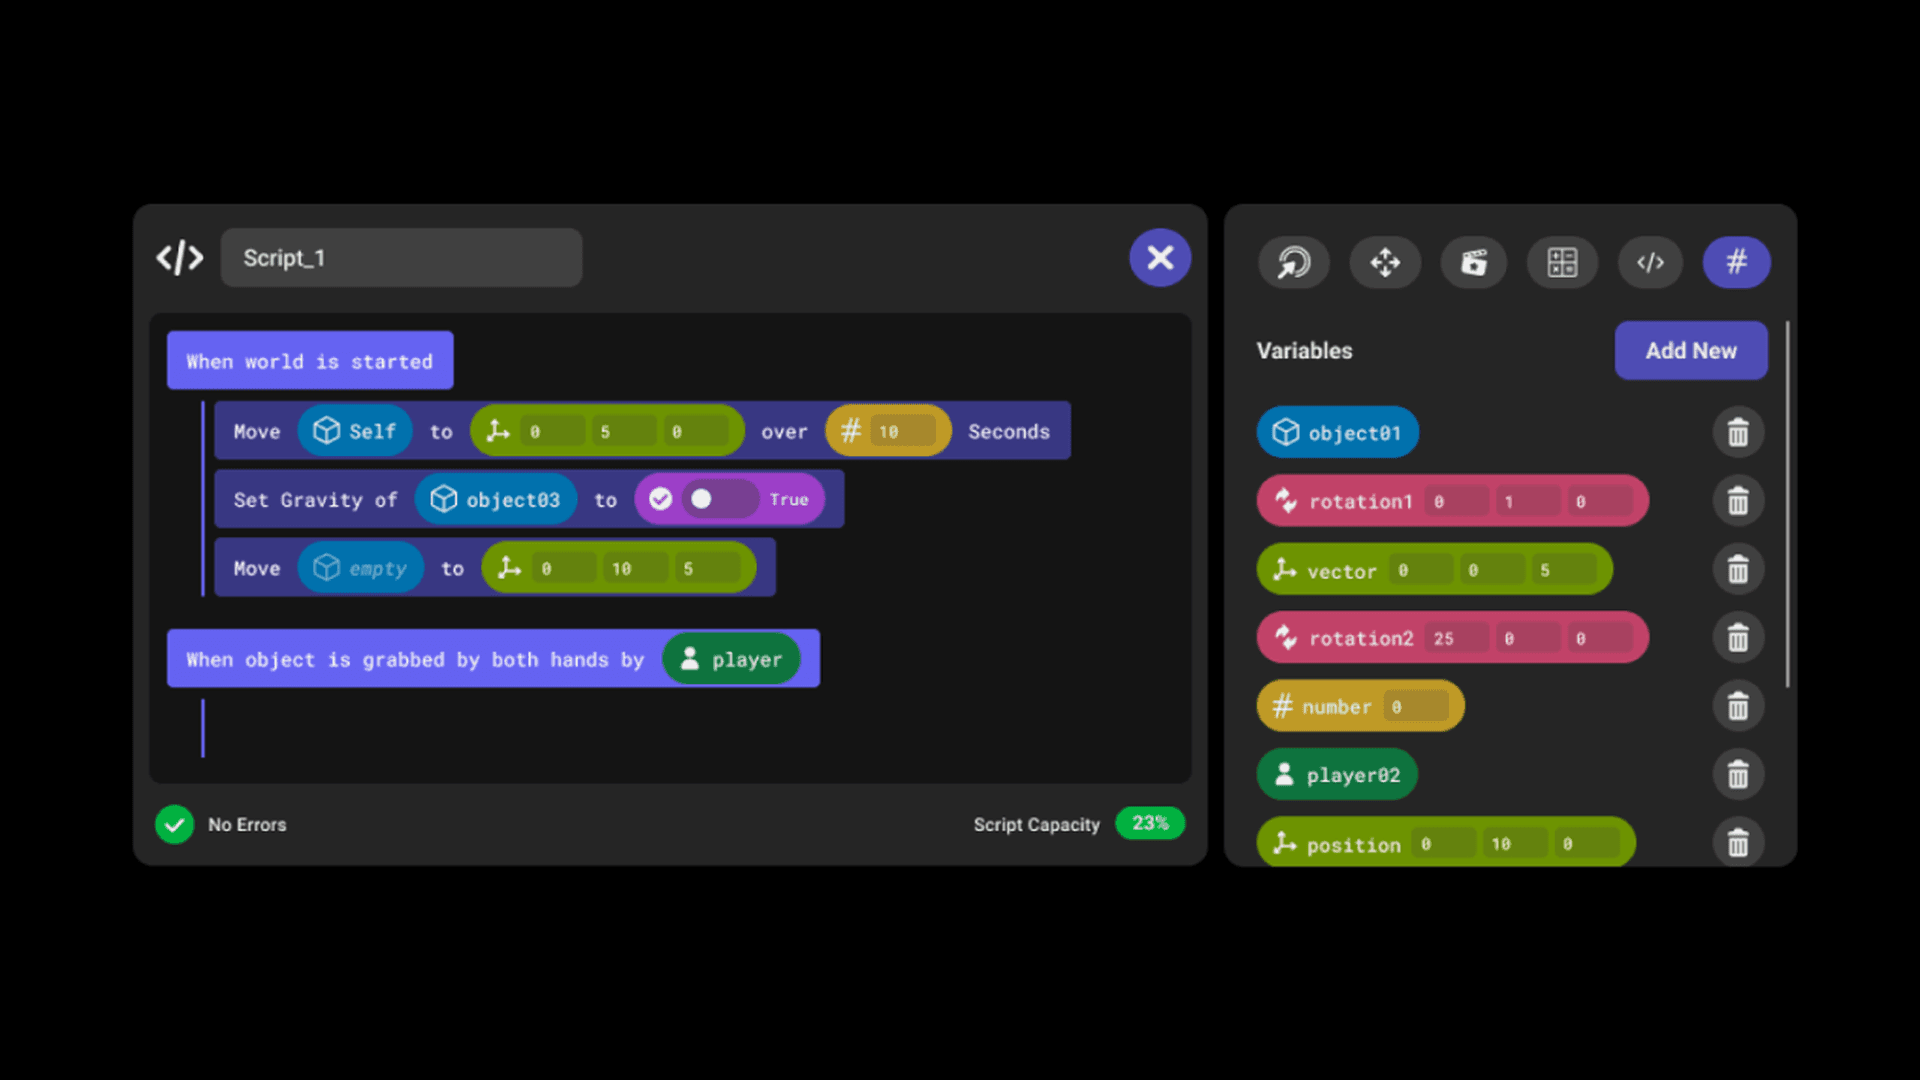Delete the object01 variable with trash icon
Viewport: 1920px width, 1080px height.
[x=1738, y=432]
